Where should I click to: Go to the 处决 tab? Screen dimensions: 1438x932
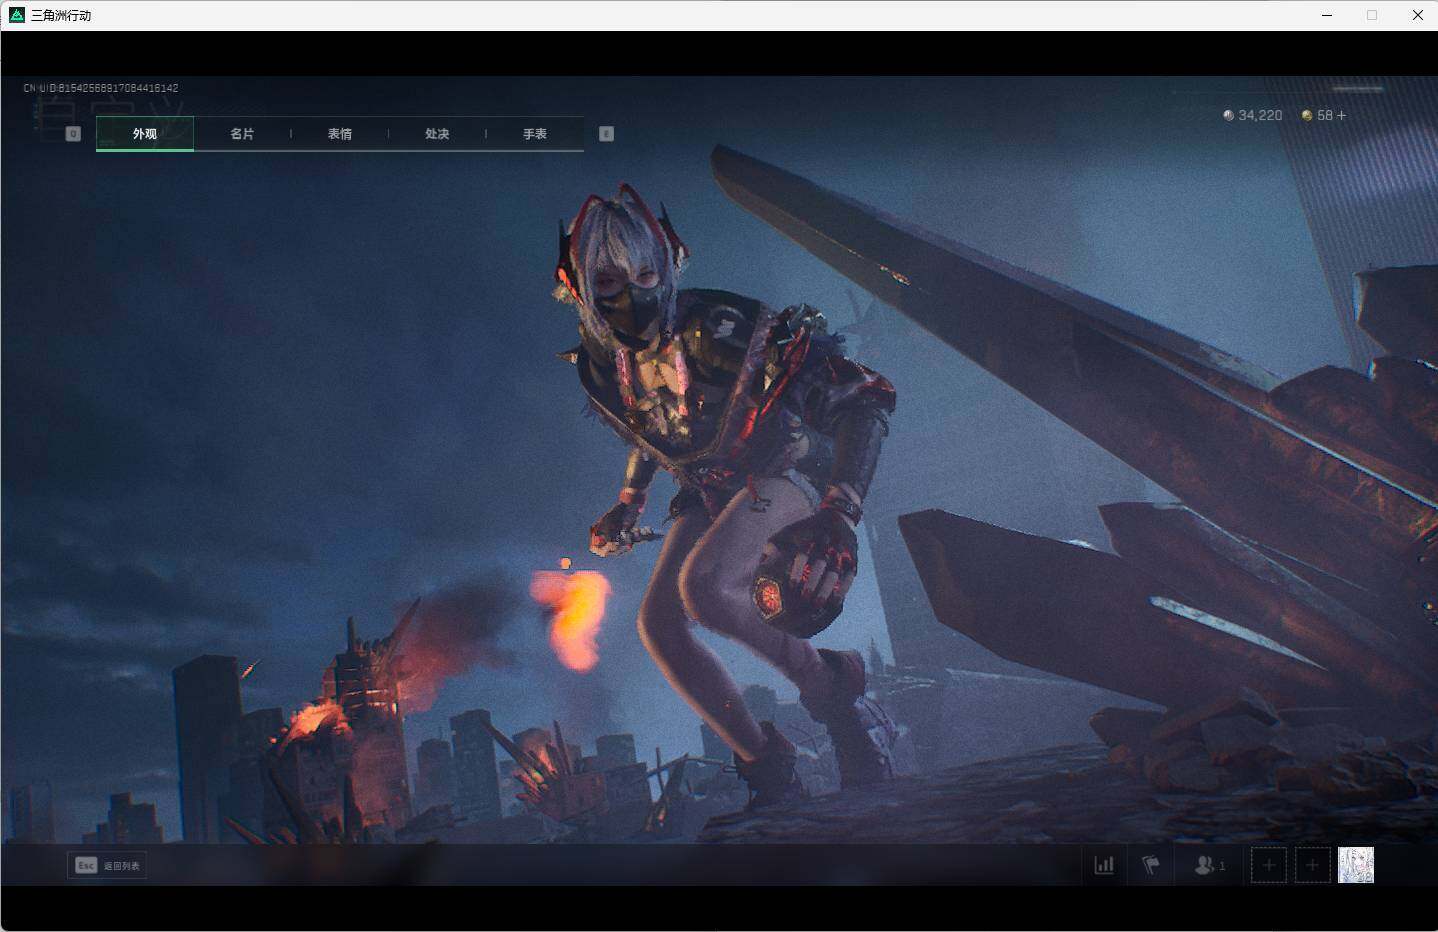coord(437,134)
